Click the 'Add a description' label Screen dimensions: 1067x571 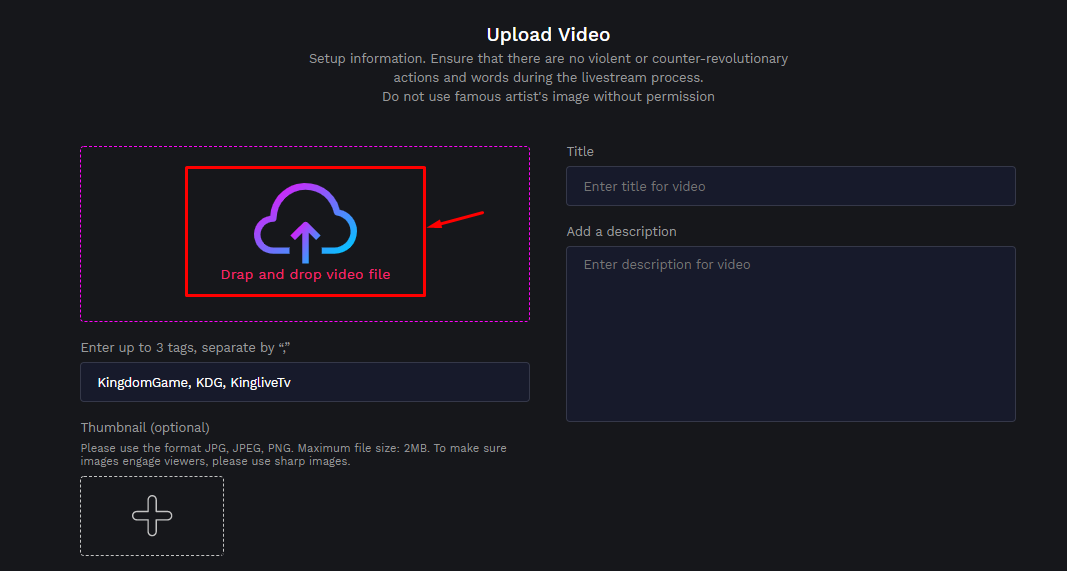point(621,231)
